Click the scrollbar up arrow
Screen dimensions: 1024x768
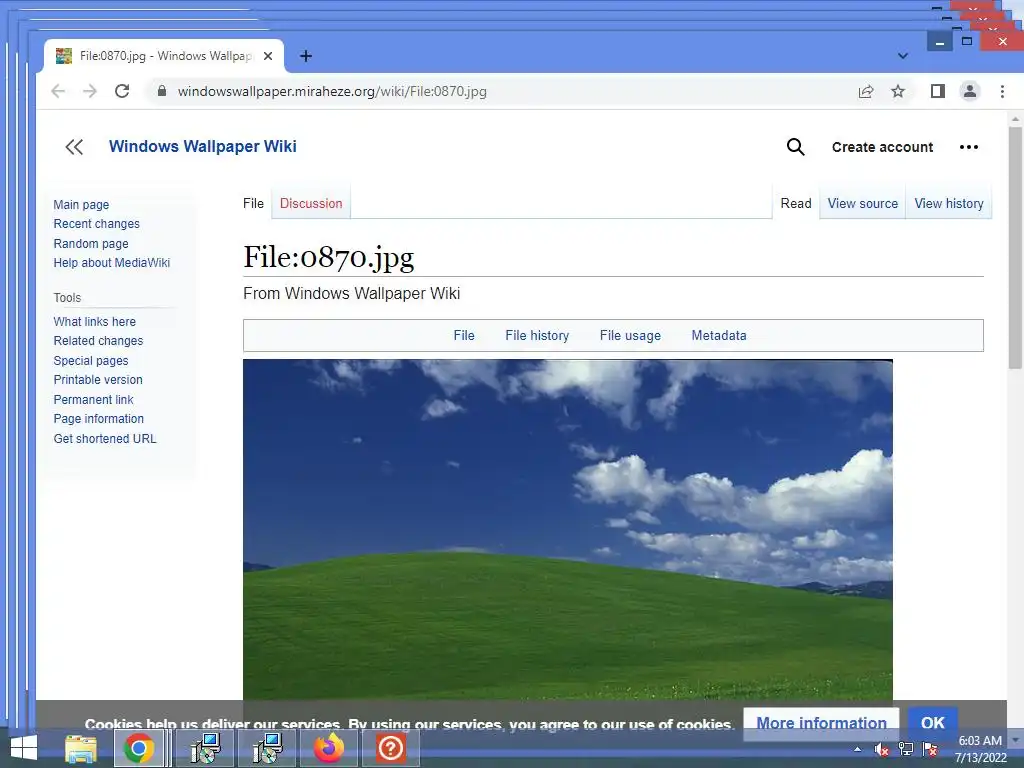pyautogui.click(x=1015, y=119)
